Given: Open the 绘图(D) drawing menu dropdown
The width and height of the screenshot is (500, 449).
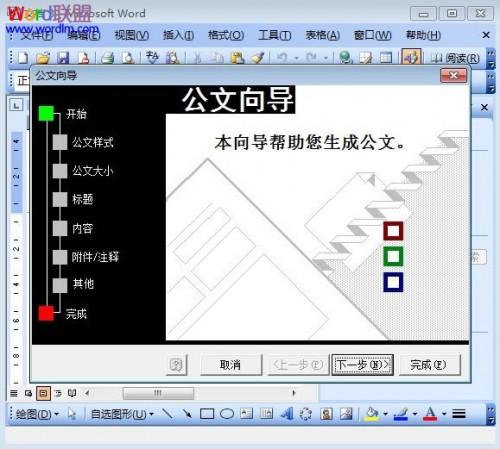Looking at the screenshot, I should coord(37,414).
